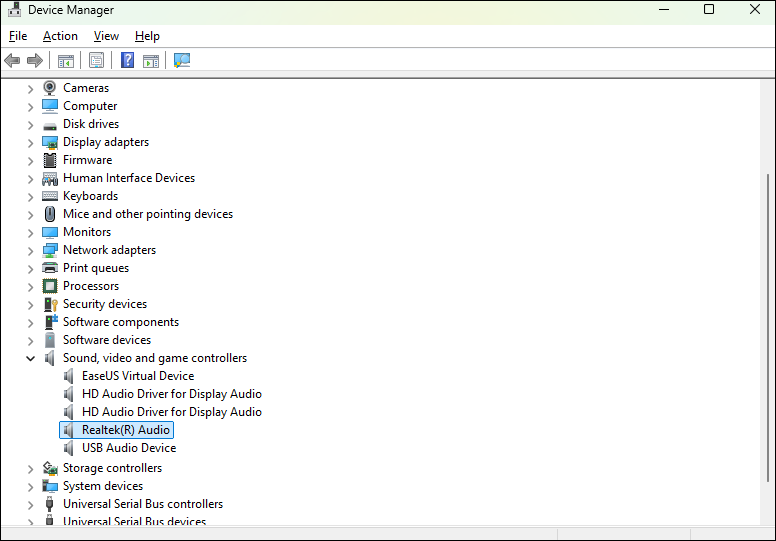Click Scan for hardware changes icon

182,60
